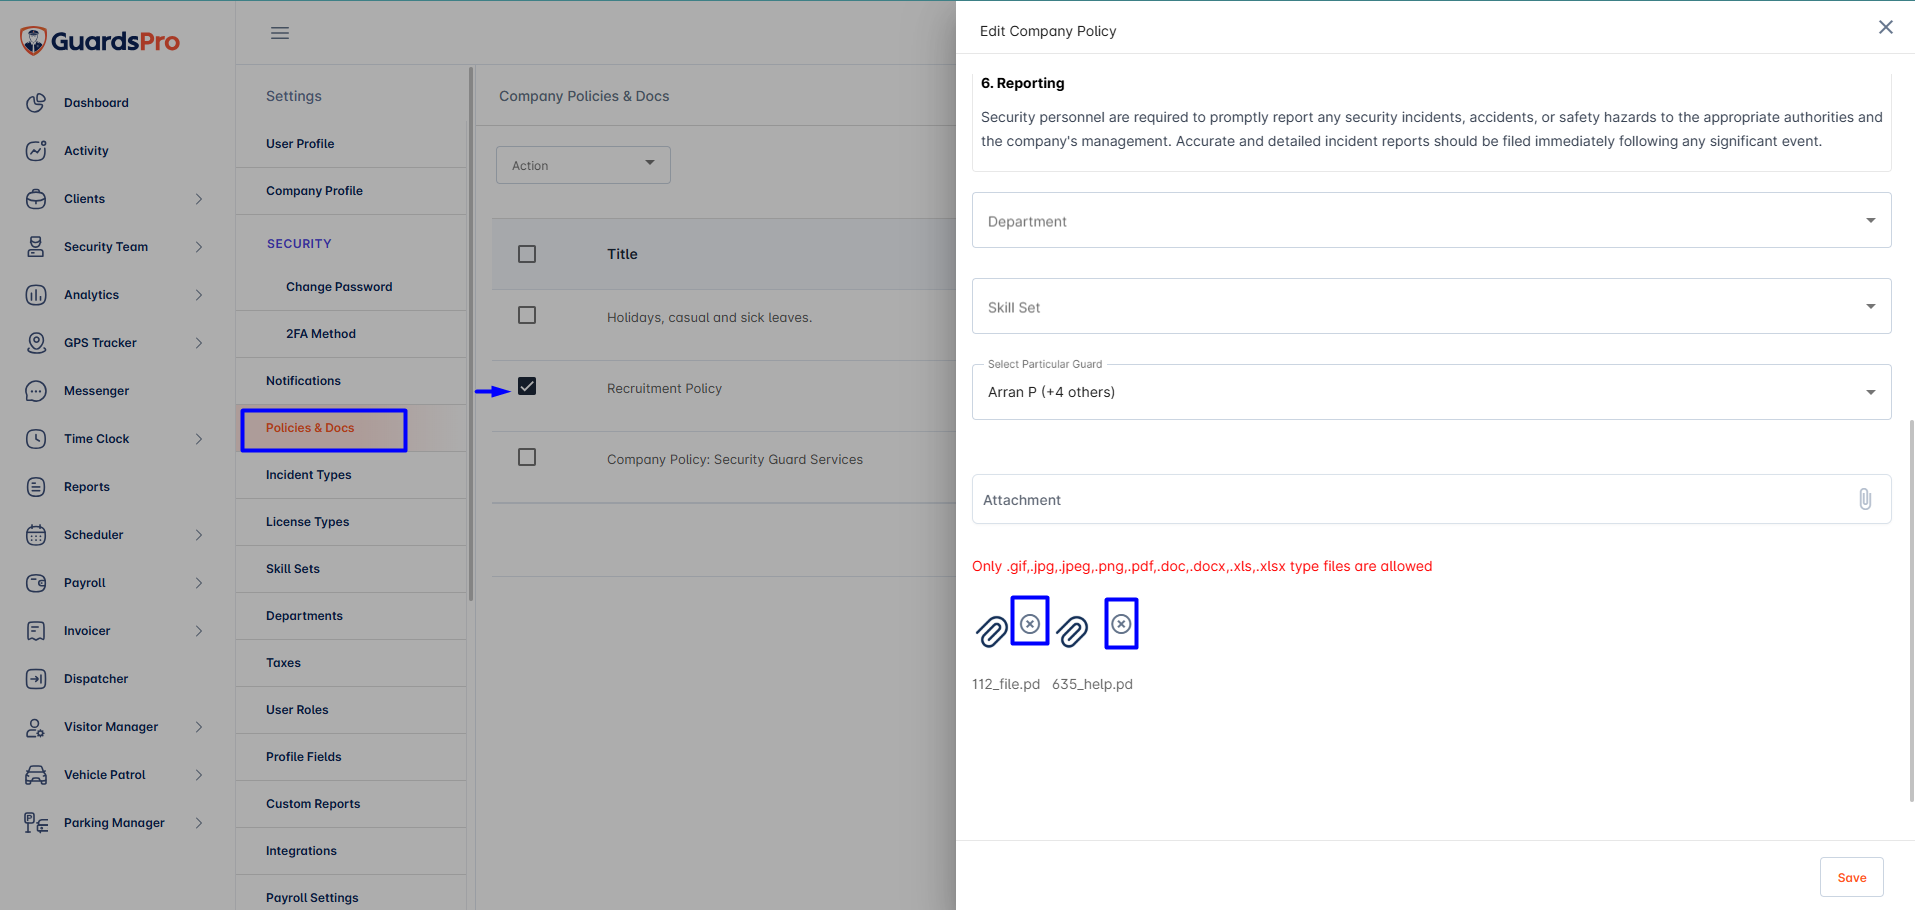Screen dimensions: 1915x910
Task: Expand the Invoicer submenu chevron
Action: 199,631
